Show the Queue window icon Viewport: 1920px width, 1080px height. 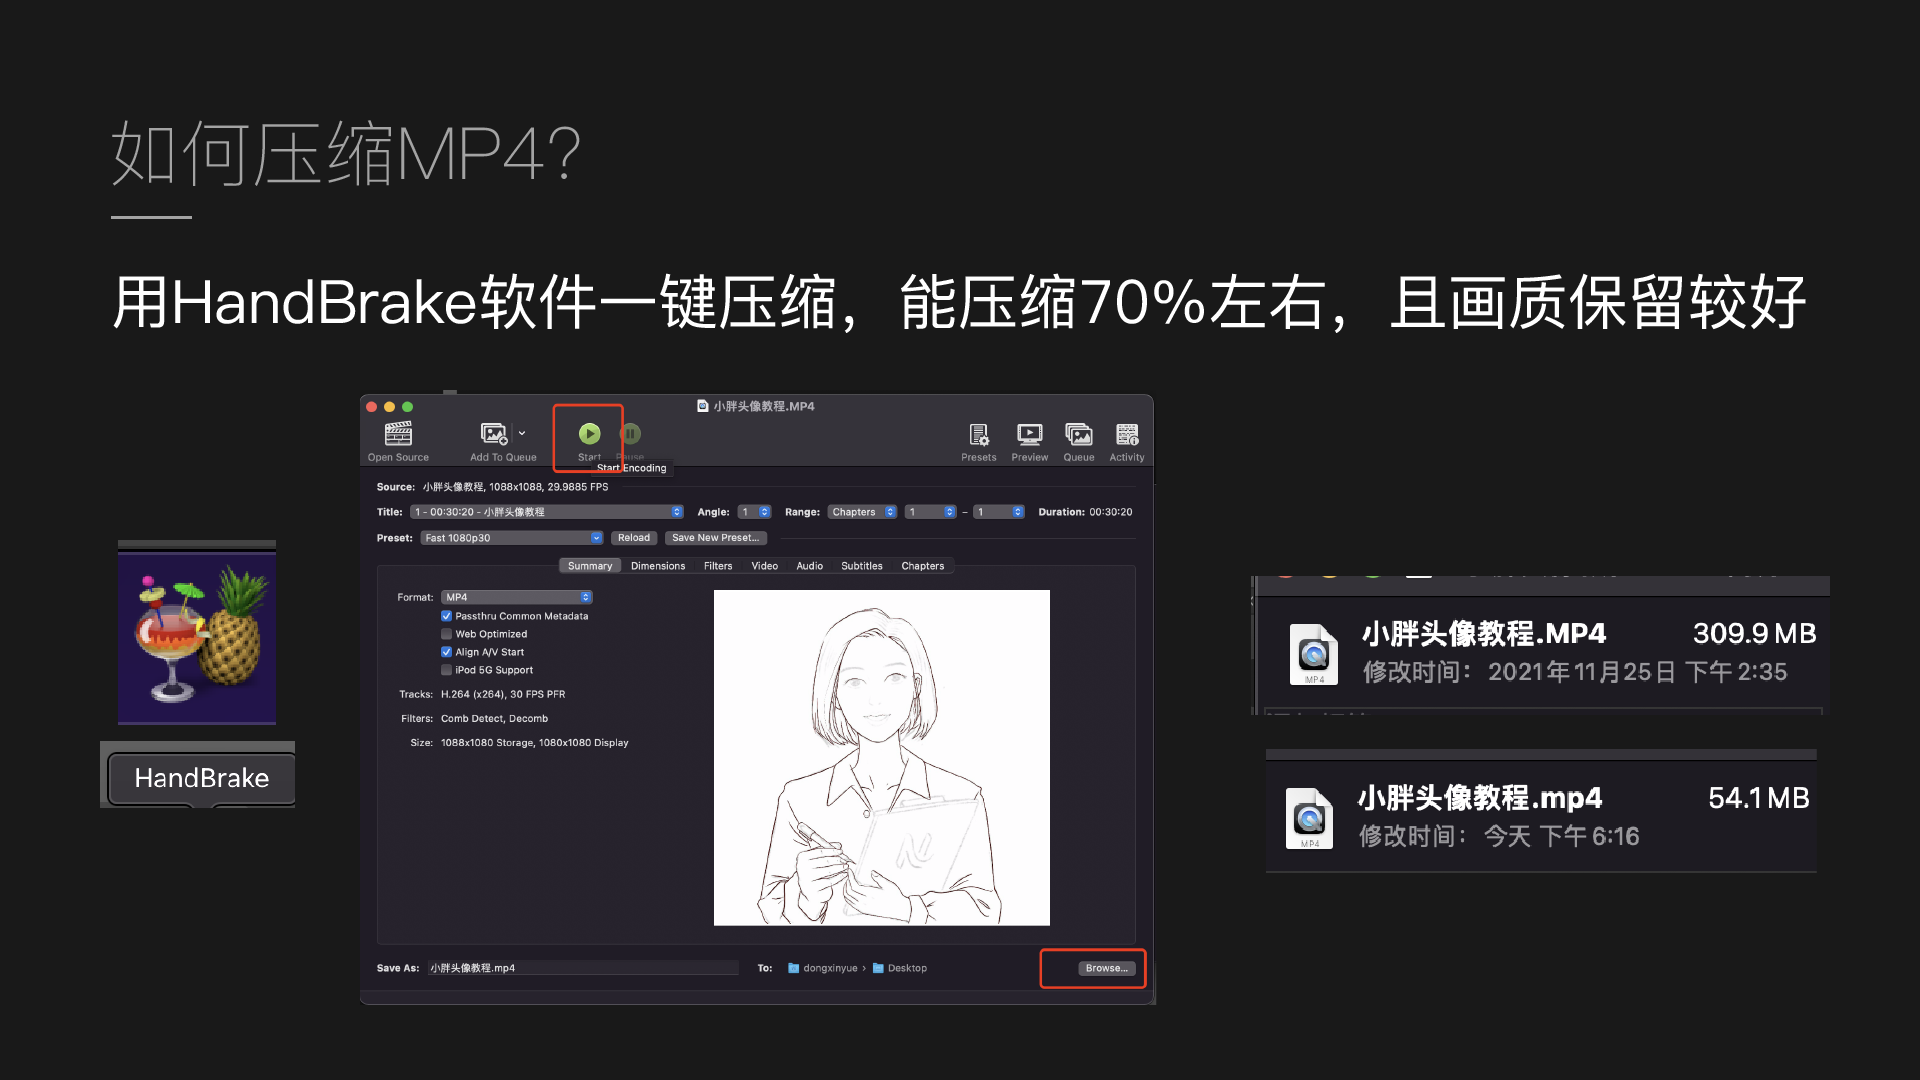(1078, 435)
